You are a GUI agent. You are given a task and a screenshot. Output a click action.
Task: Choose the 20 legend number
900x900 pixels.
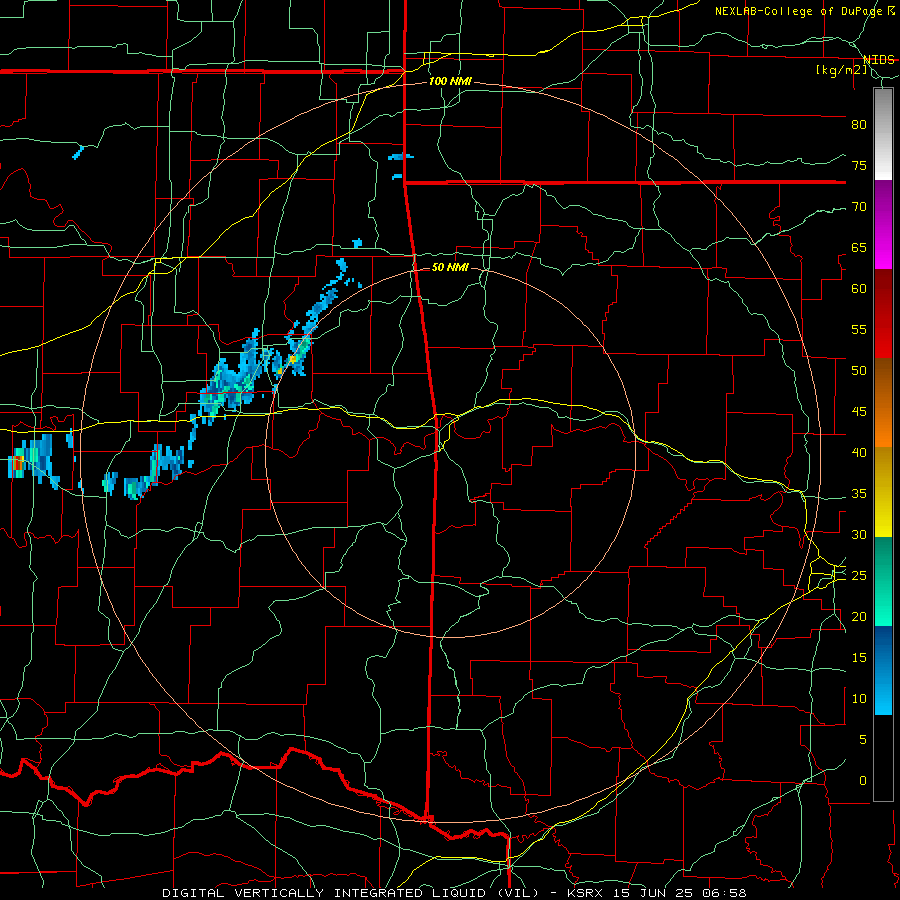pos(859,616)
